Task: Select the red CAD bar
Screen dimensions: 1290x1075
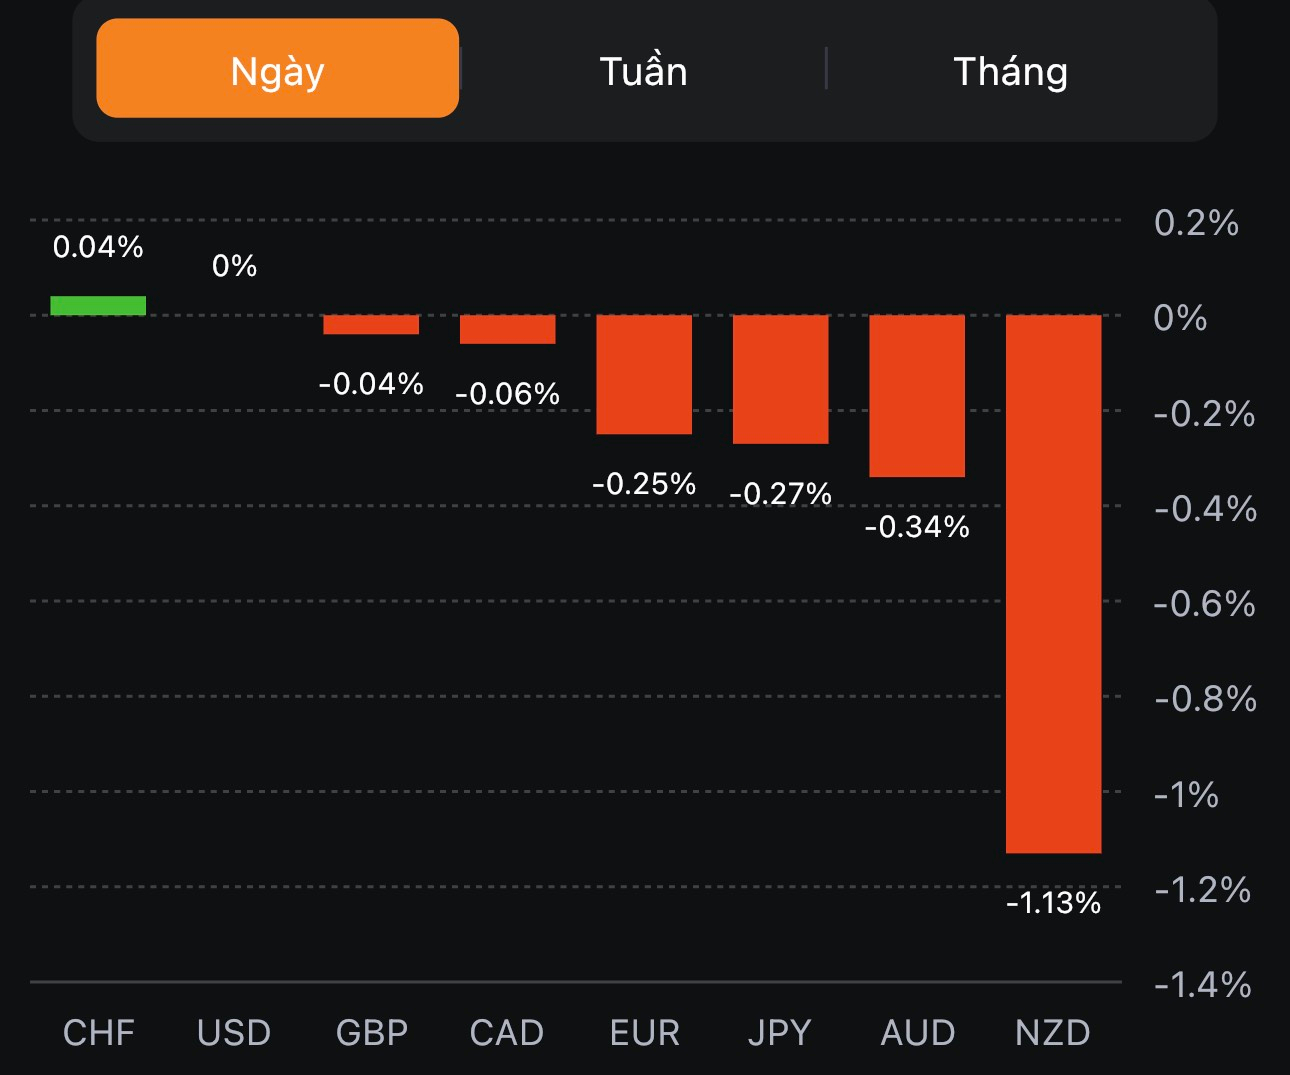Action: [x=507, y=329]
